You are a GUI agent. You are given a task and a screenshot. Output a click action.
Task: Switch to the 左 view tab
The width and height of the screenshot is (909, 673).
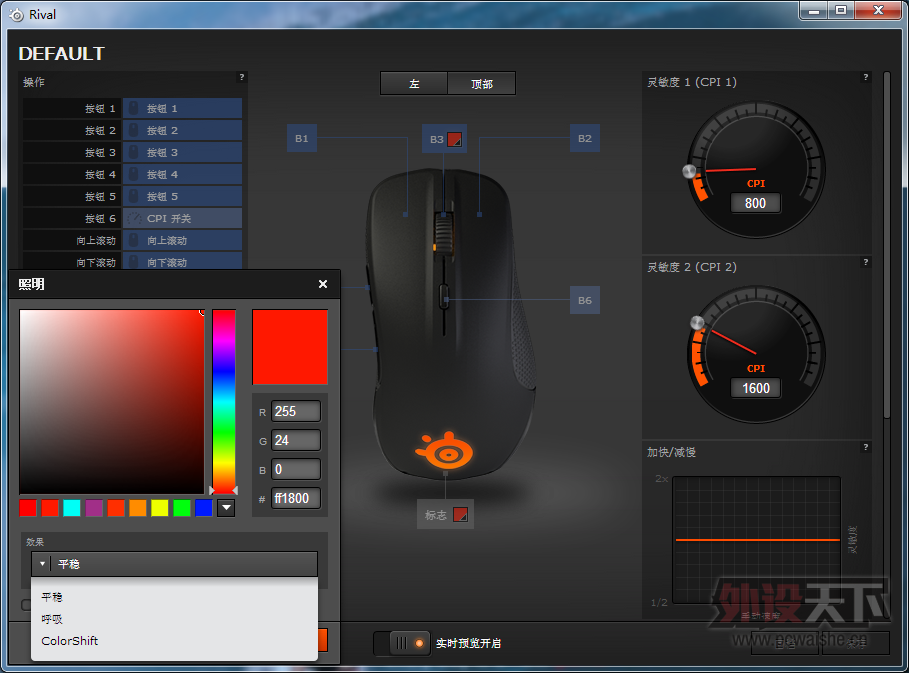[x=414, y=83]
